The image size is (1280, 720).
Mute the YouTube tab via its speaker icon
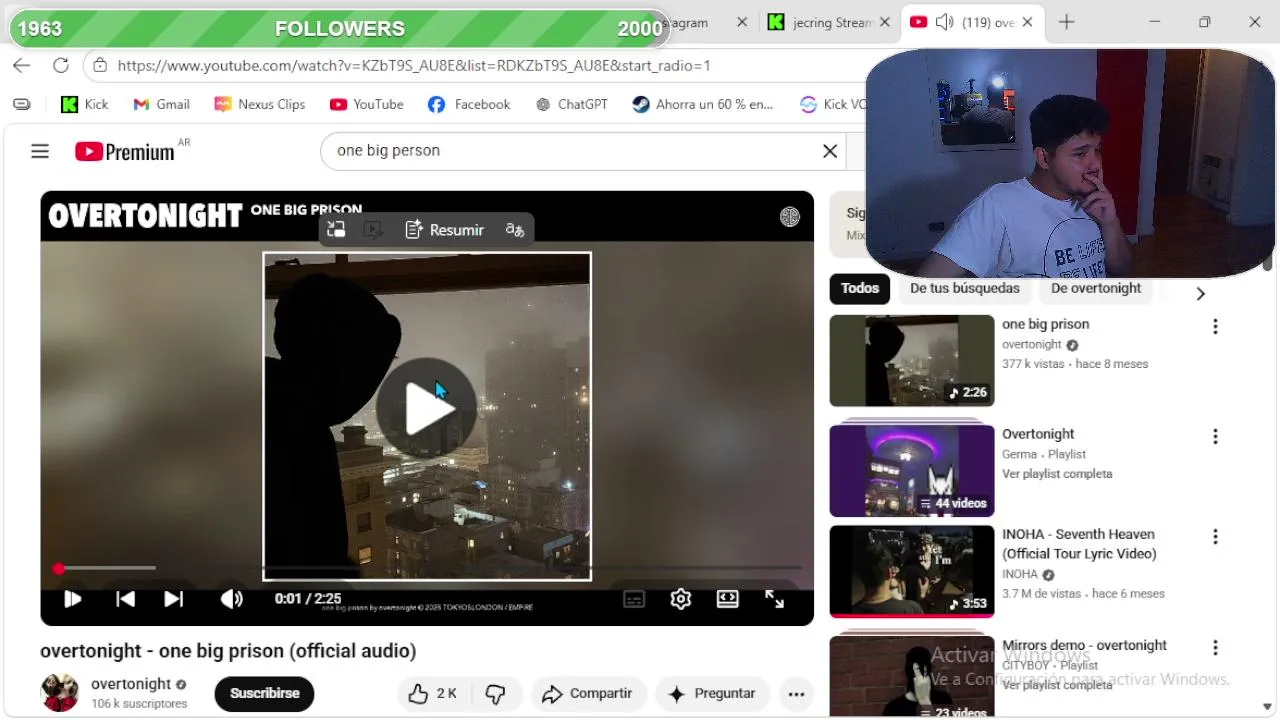coord(944,22)
